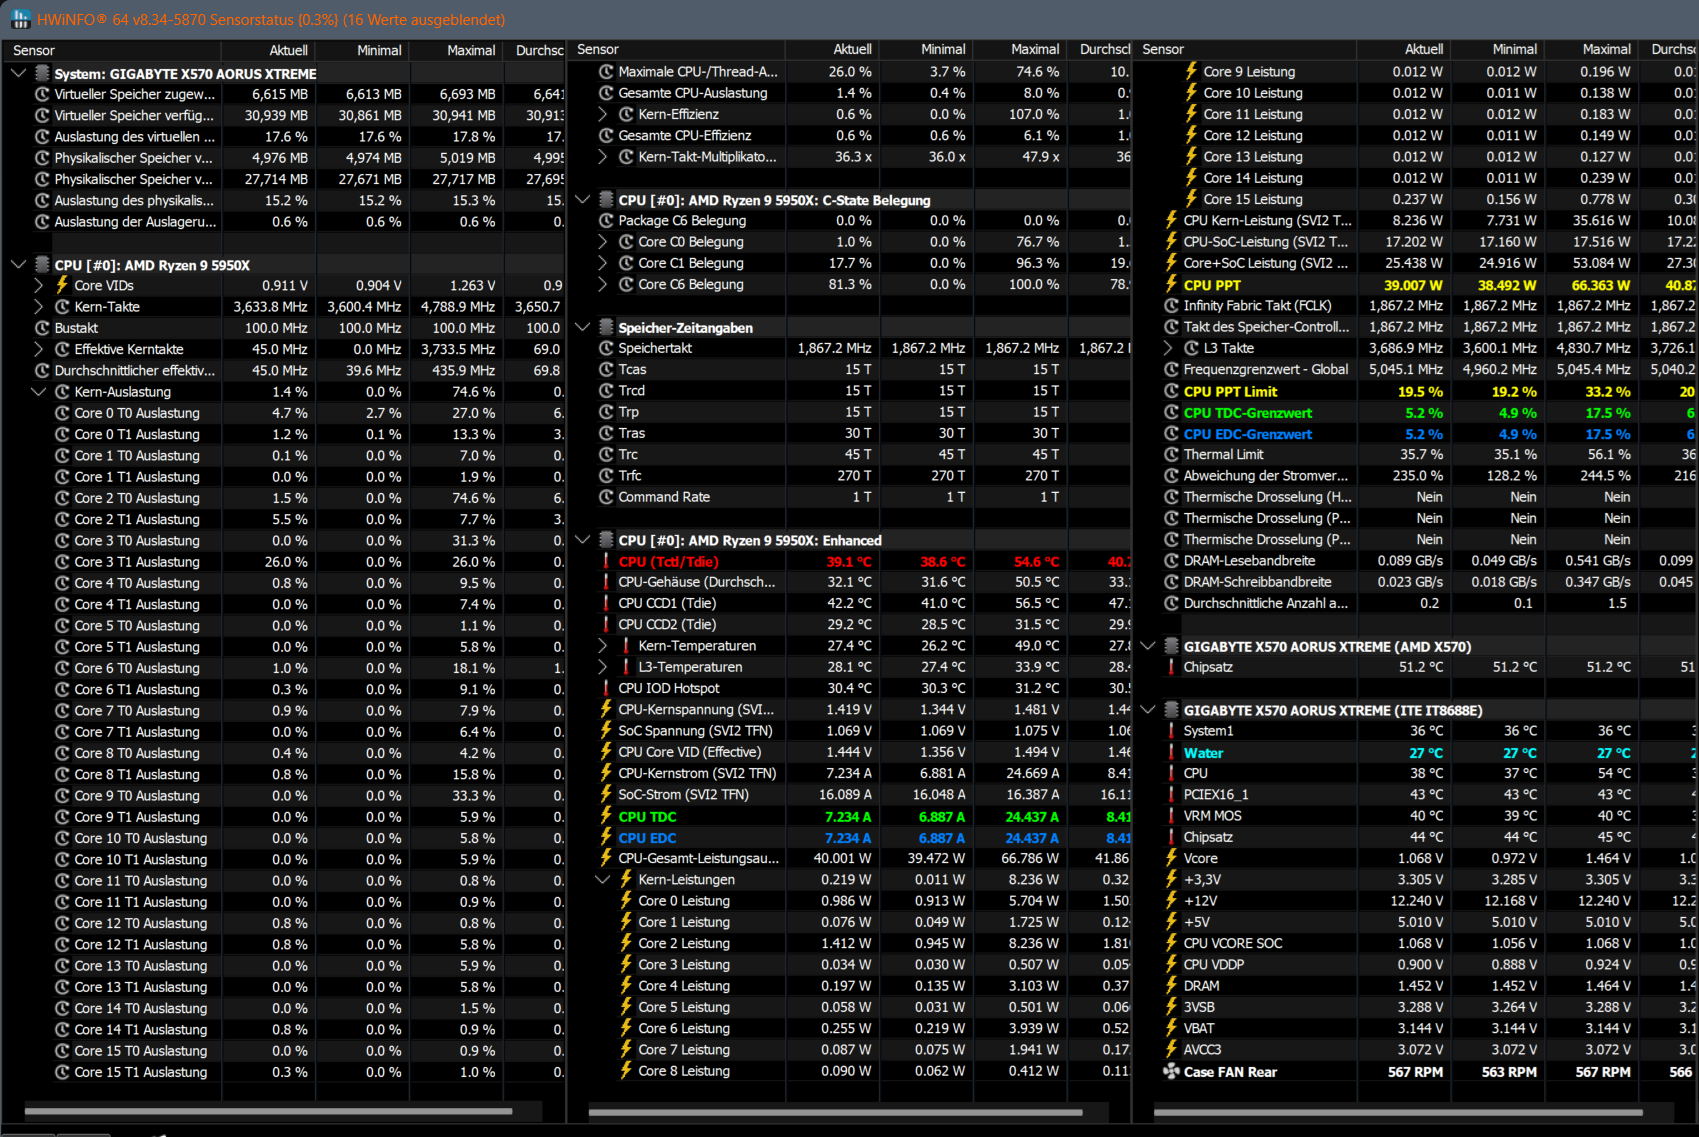This screenshot has height=1137, width=1699.
Task: Click the fan icon next to Case FAN Rear
Action: point(1171,1072)
